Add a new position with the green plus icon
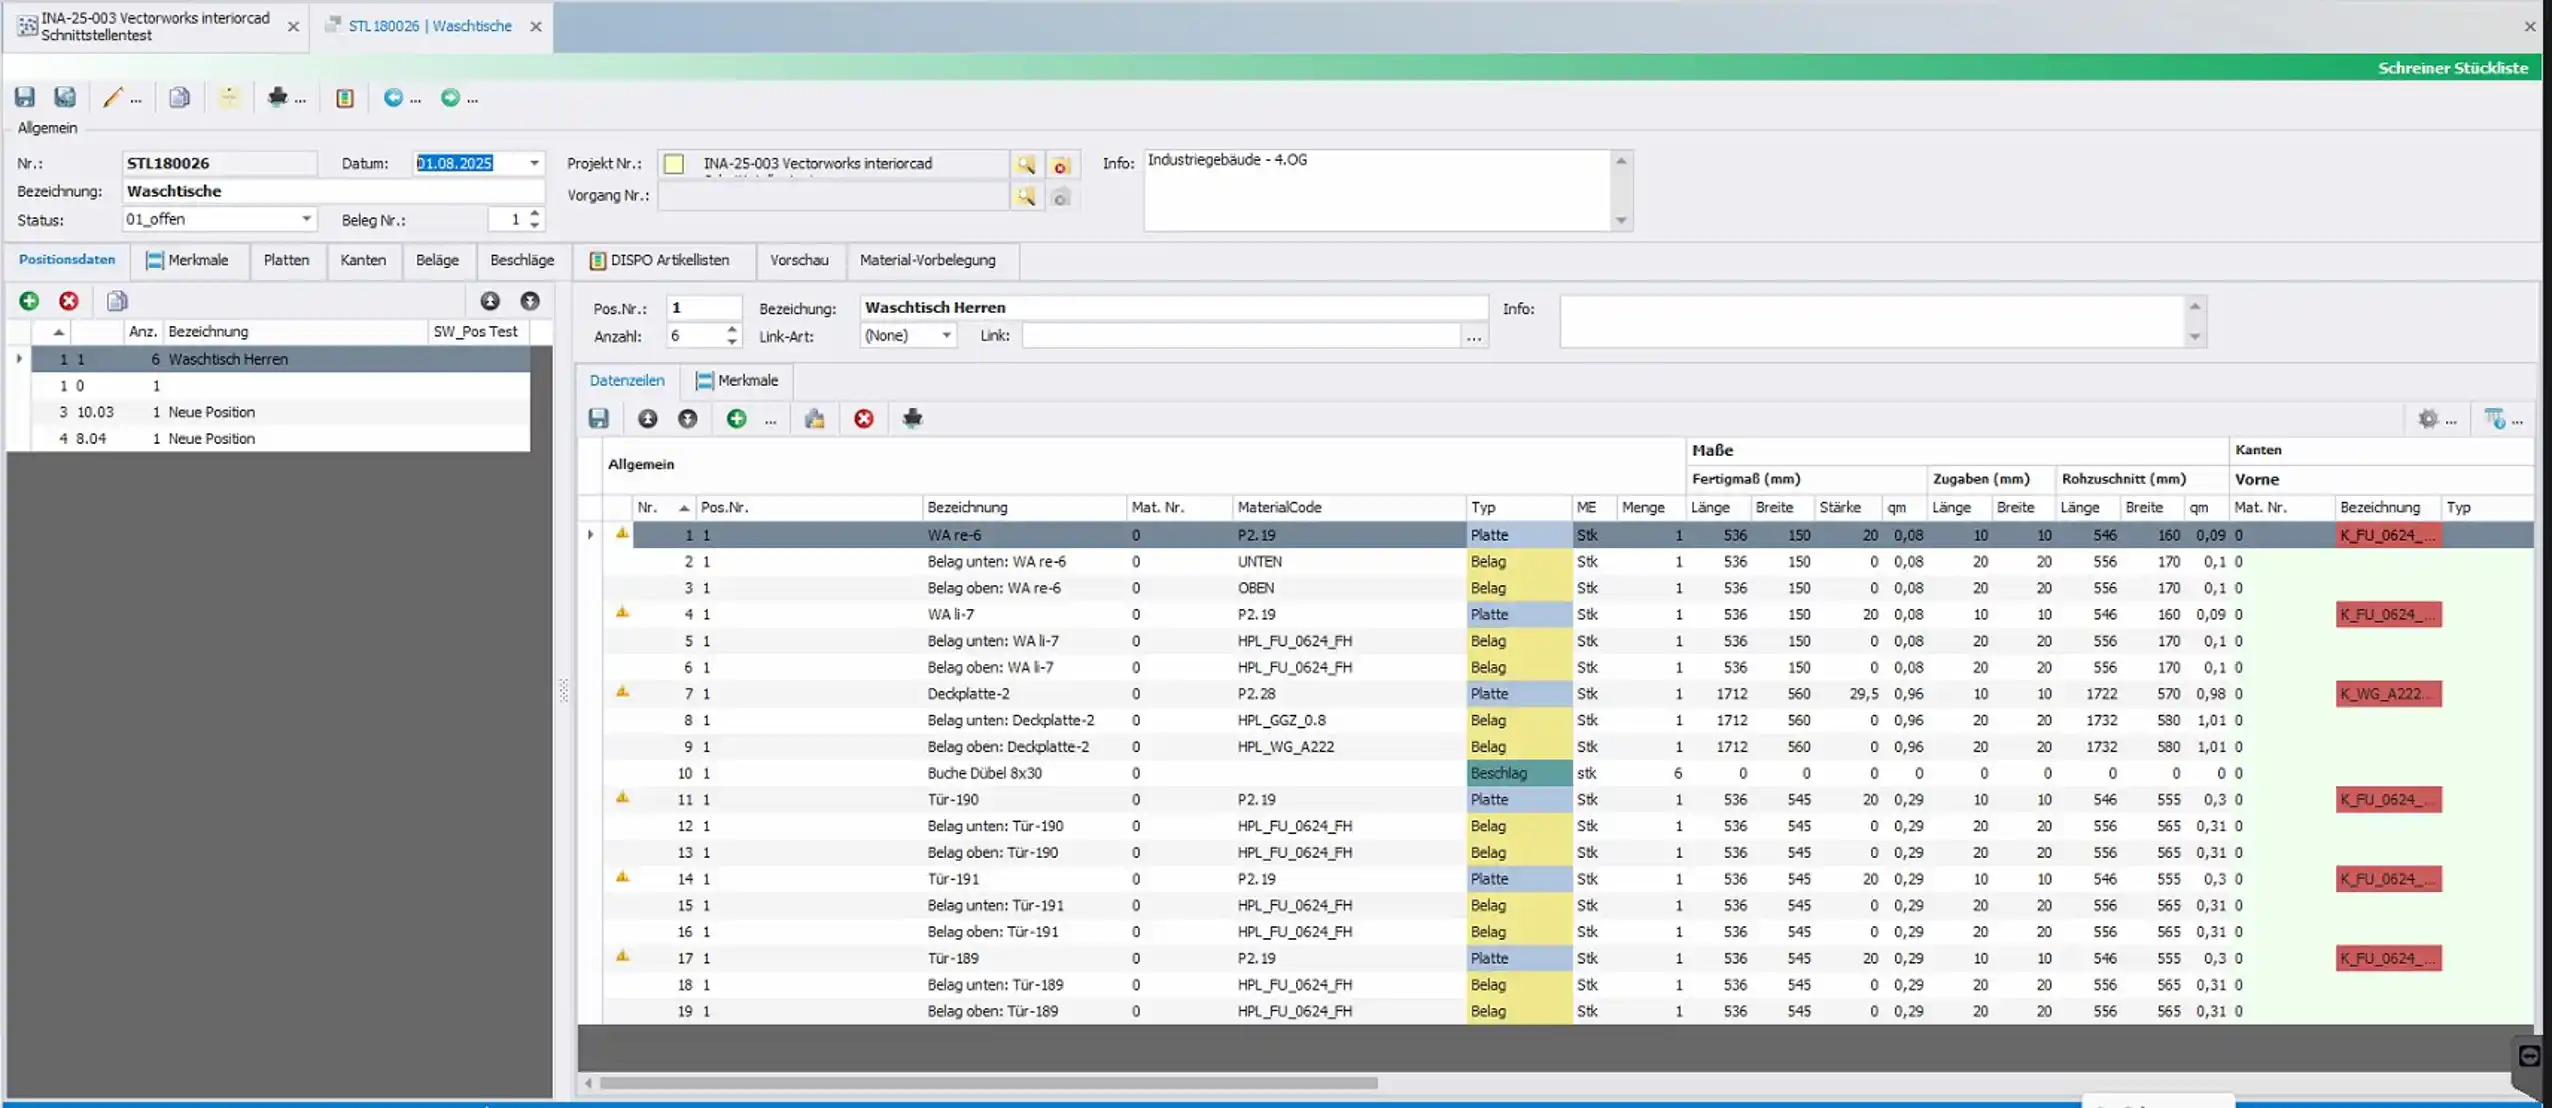Image resolution: width=2552 pixels, height=1108 pixels. pyautogui.click(x=29, y=301)
